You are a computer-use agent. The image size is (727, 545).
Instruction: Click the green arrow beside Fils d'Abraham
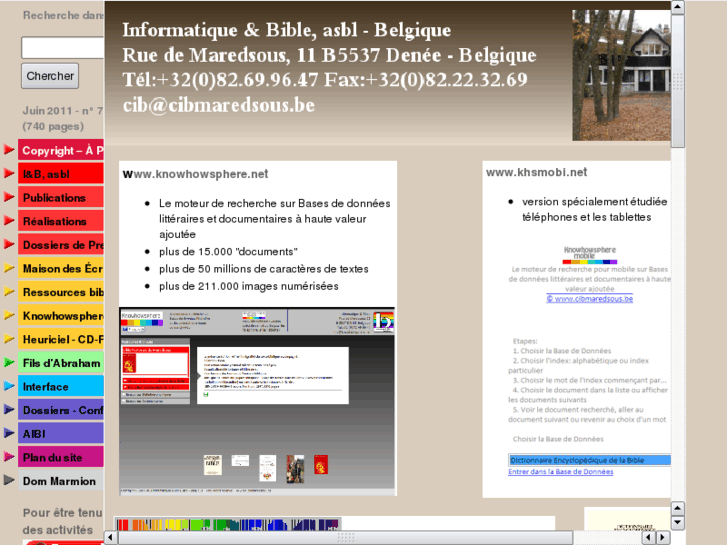pyautogui.click(x=9, y=363)
